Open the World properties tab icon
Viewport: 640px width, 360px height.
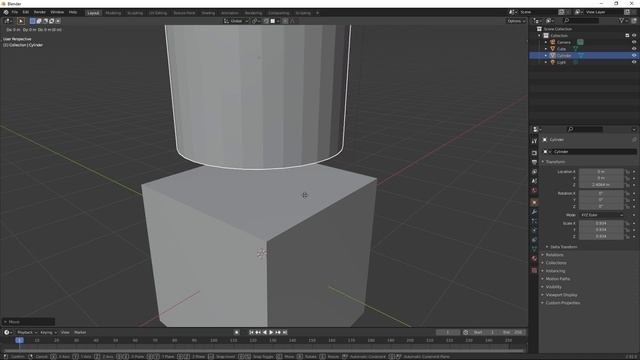click(534, 190)
